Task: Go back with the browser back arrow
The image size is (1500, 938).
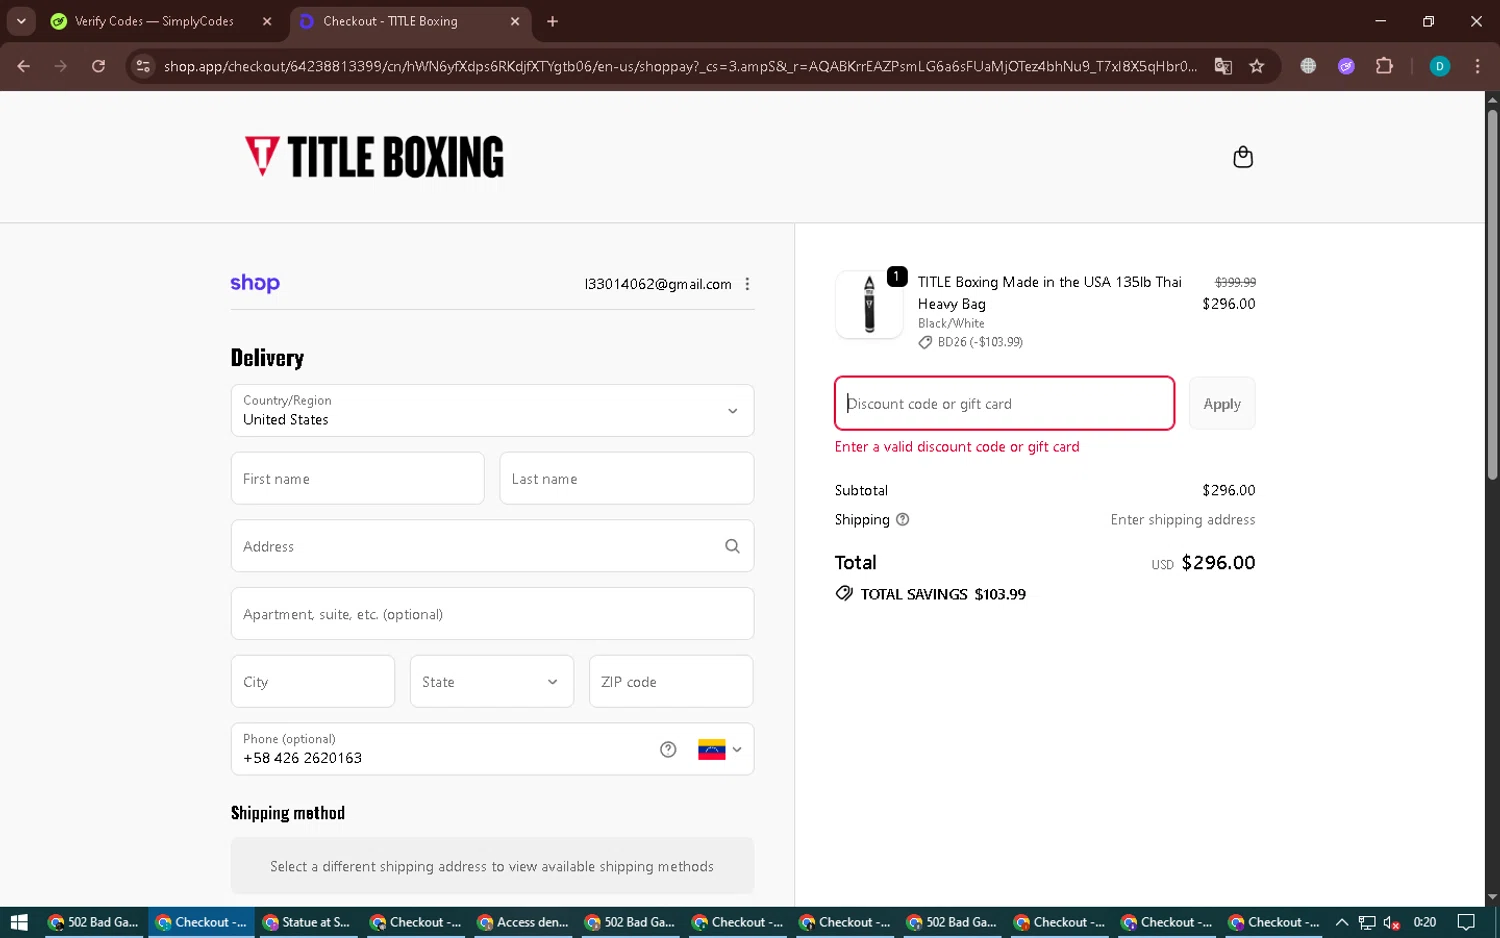Action: 23,66
